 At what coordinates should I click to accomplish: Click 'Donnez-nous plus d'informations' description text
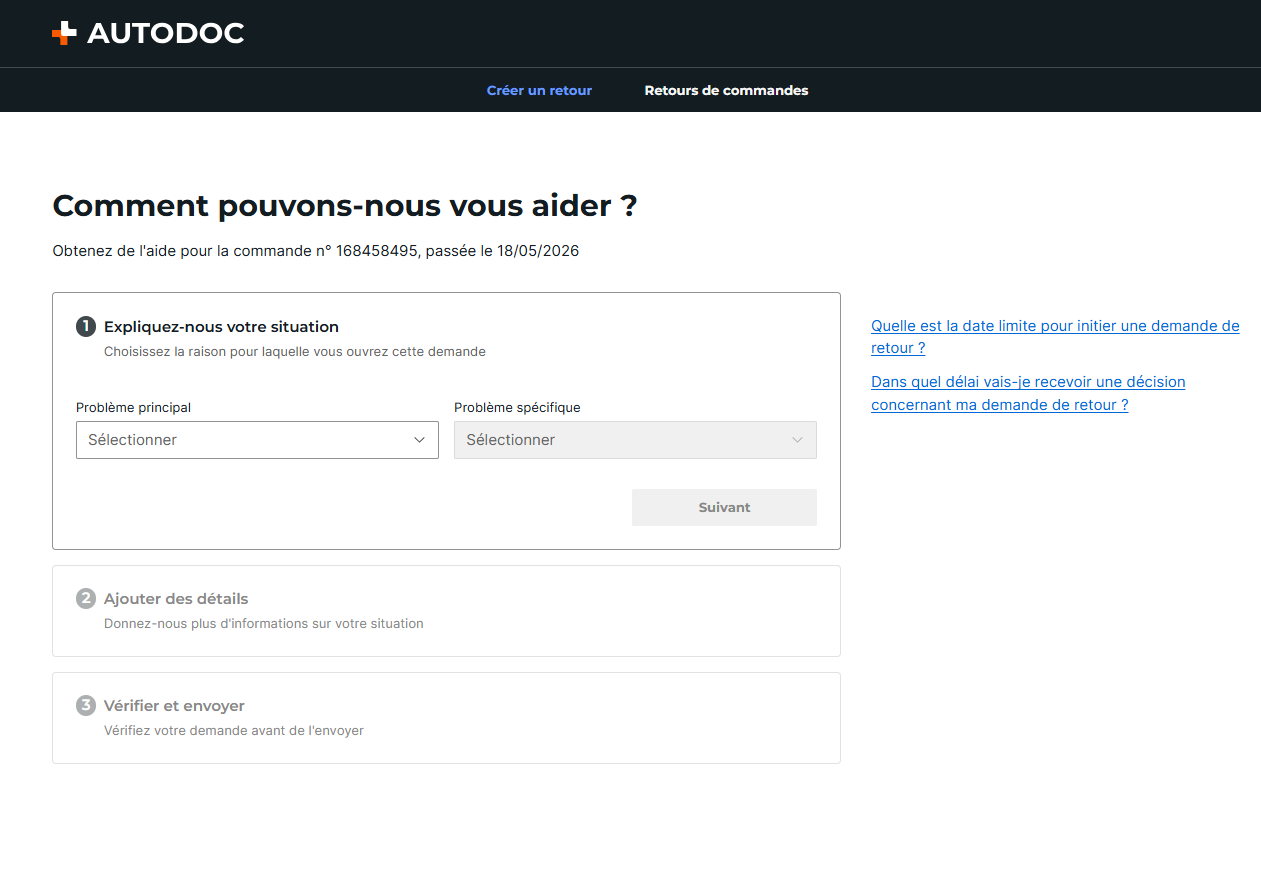pyautogui.click(x=264, y=624)
